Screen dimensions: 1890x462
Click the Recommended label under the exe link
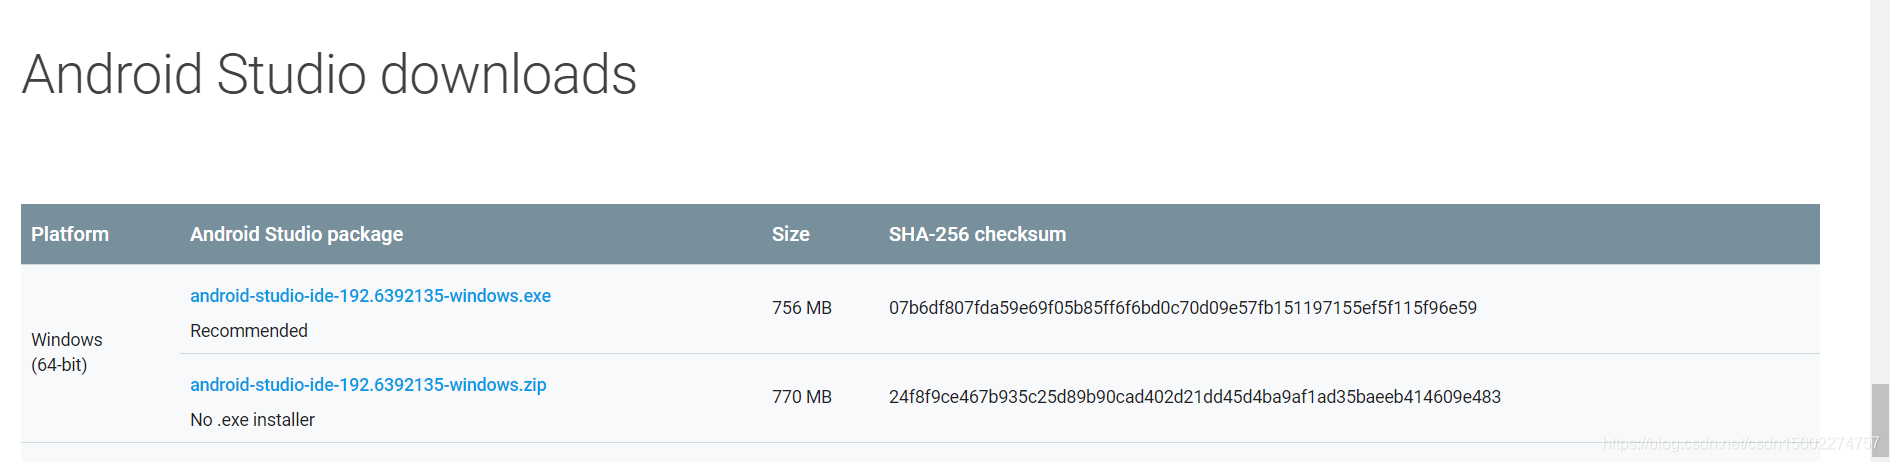[249, 331]
